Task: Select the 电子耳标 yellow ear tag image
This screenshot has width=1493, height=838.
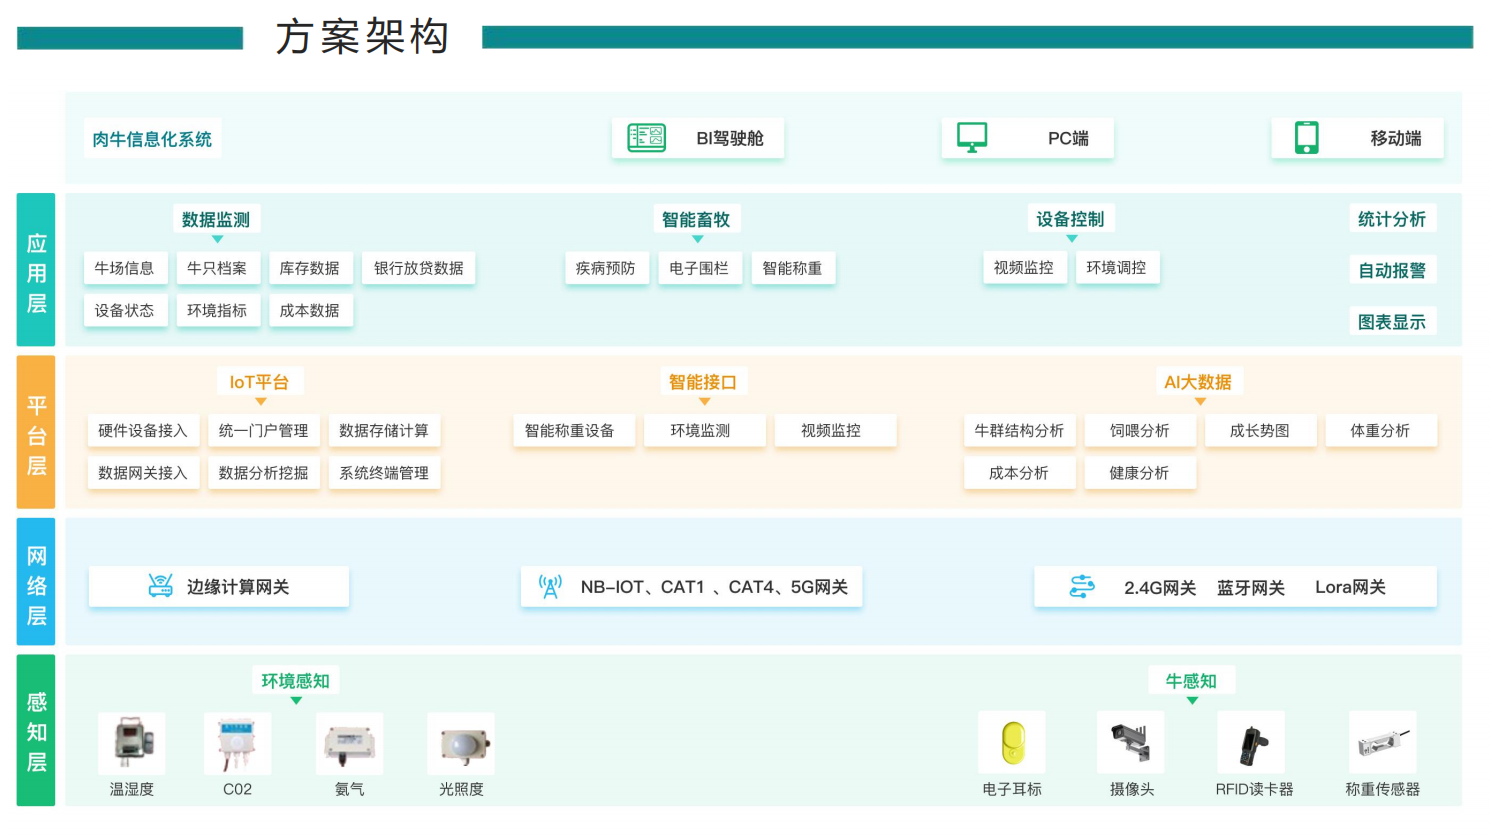Action: tap(1012, 743)
